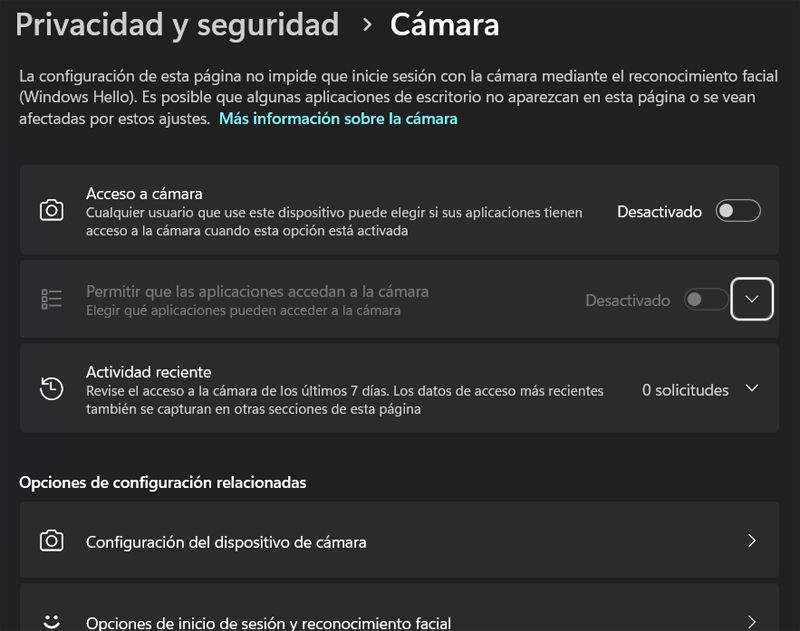Expand the Actividad reciente section

(x=752, y=388)
